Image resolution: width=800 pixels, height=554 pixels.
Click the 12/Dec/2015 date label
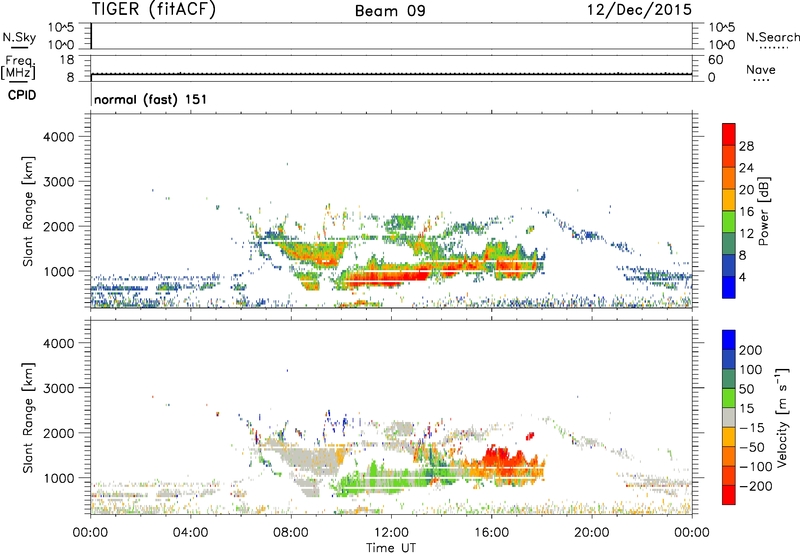(639, 10)
